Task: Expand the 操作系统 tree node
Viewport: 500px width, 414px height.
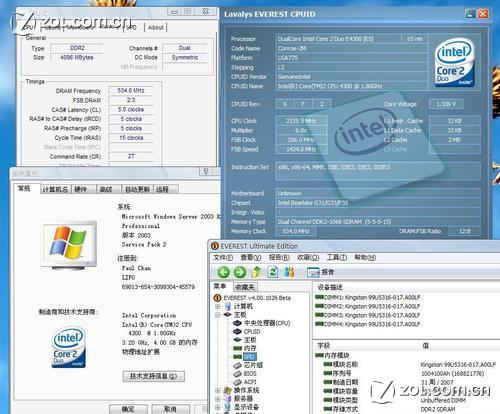Action: coord(218,390)
